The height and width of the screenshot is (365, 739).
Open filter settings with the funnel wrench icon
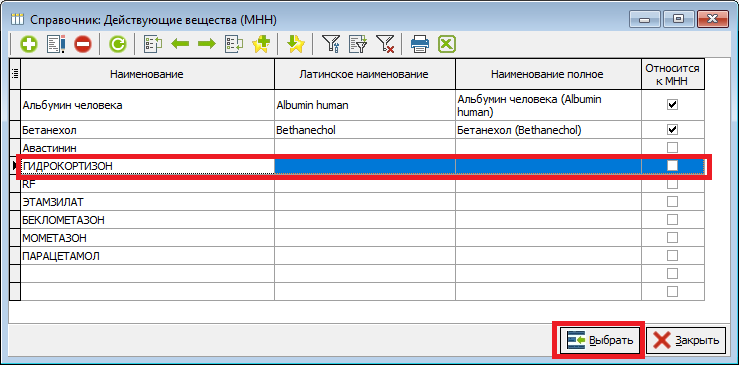point(330,45)
